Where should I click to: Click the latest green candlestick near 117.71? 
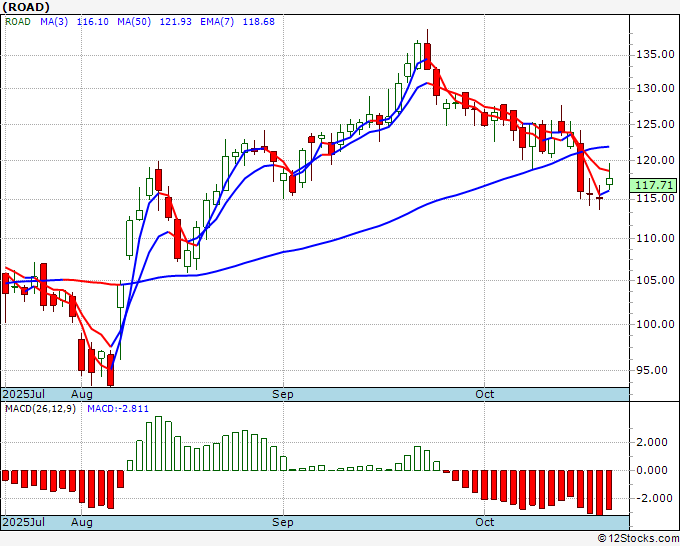pyautogui.click(x=609, y=182)
